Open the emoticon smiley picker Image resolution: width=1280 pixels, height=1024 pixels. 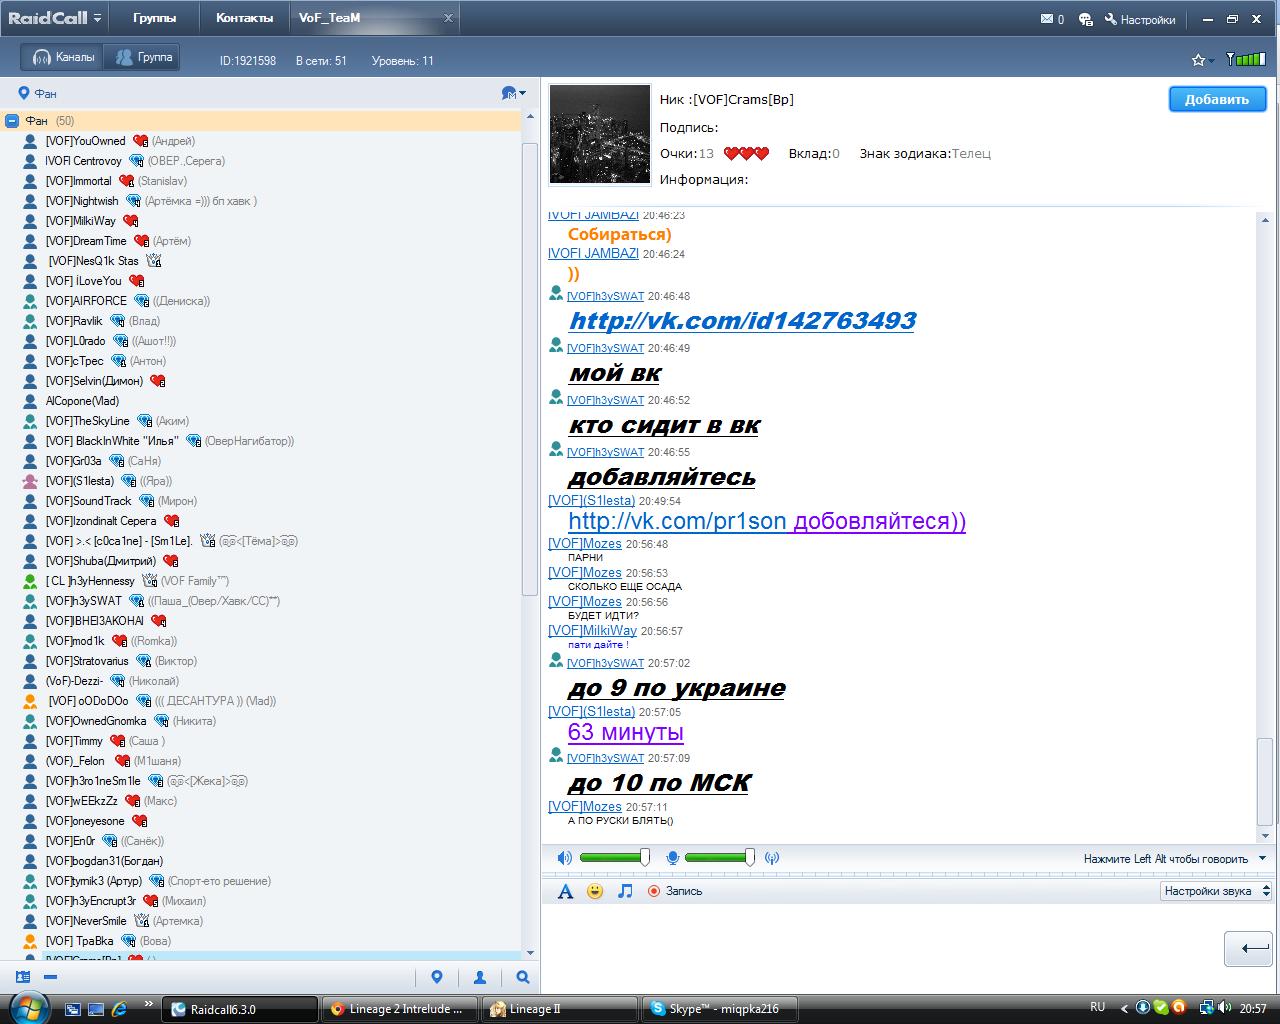tap(595, 891)
